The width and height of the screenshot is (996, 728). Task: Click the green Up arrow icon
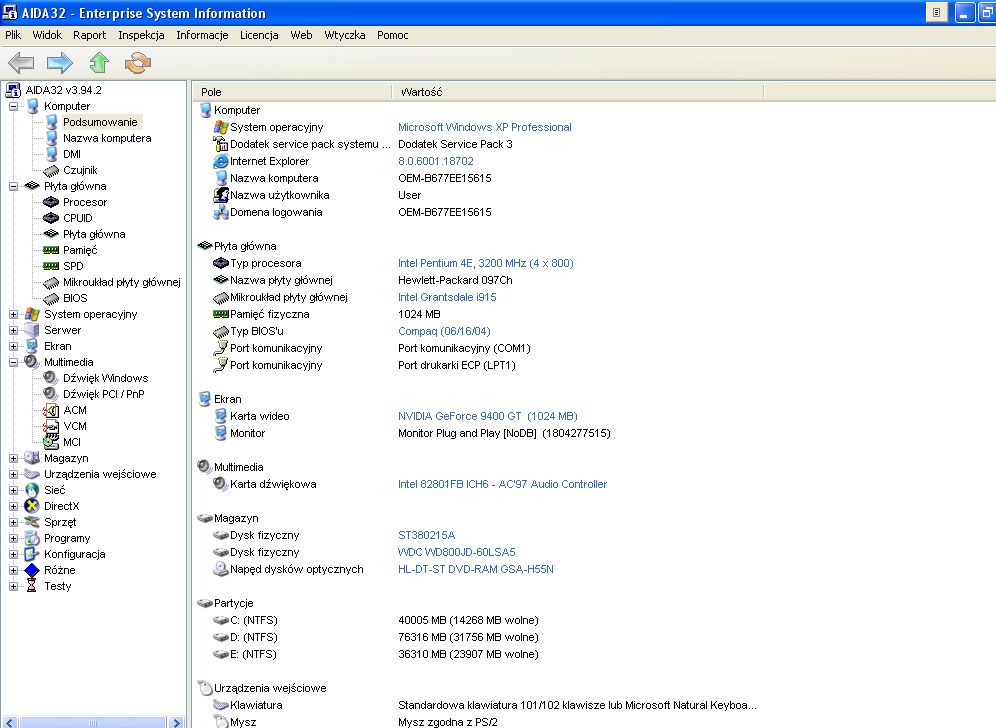(98, 63)
